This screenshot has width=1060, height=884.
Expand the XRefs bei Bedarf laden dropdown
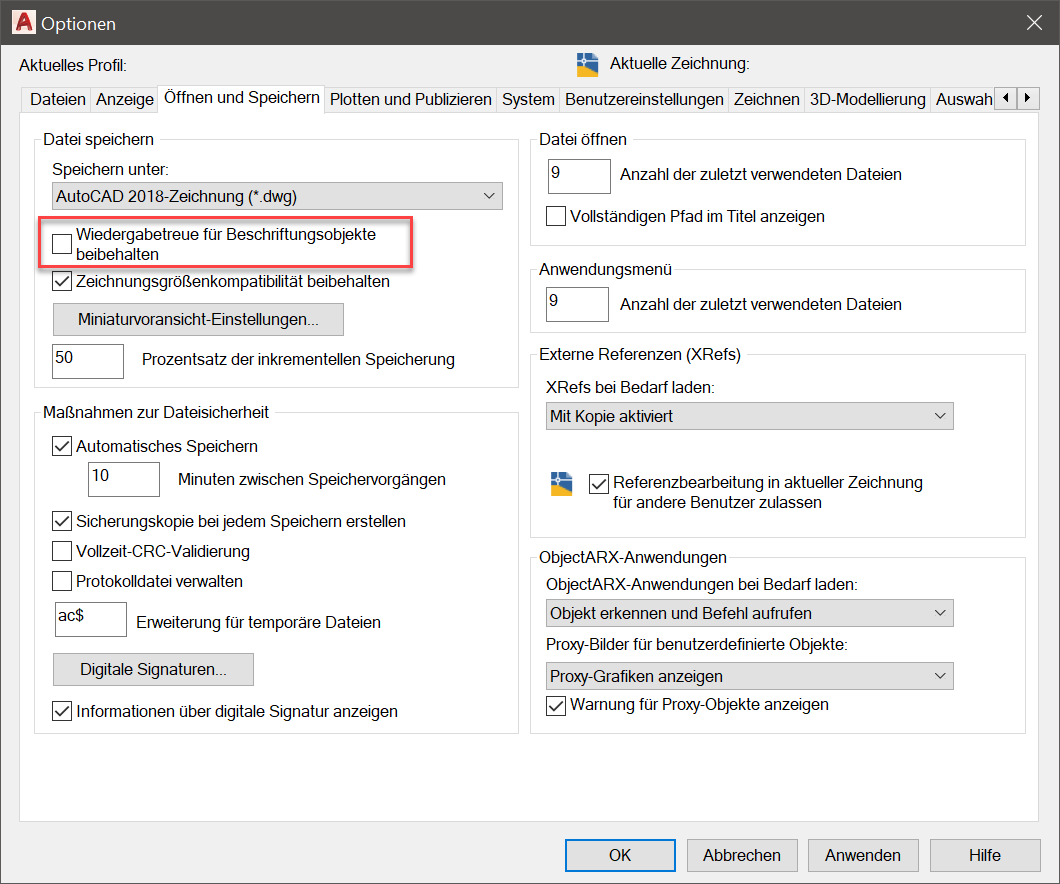tap(750, 416)
